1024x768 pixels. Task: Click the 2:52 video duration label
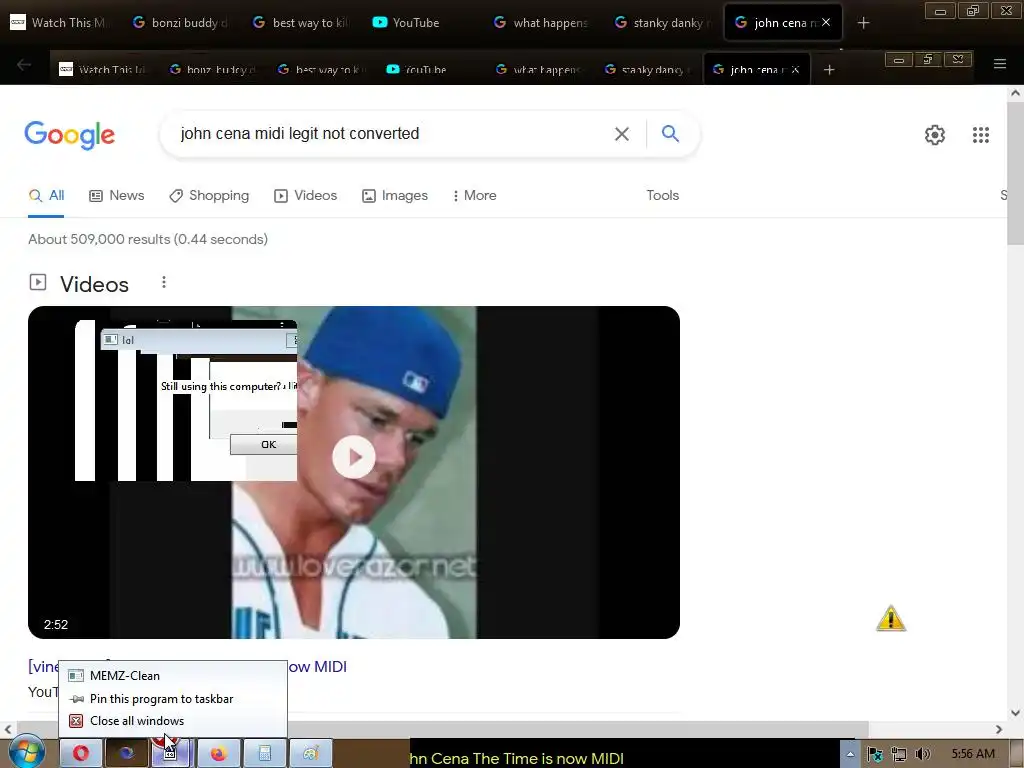coord(56,624)
